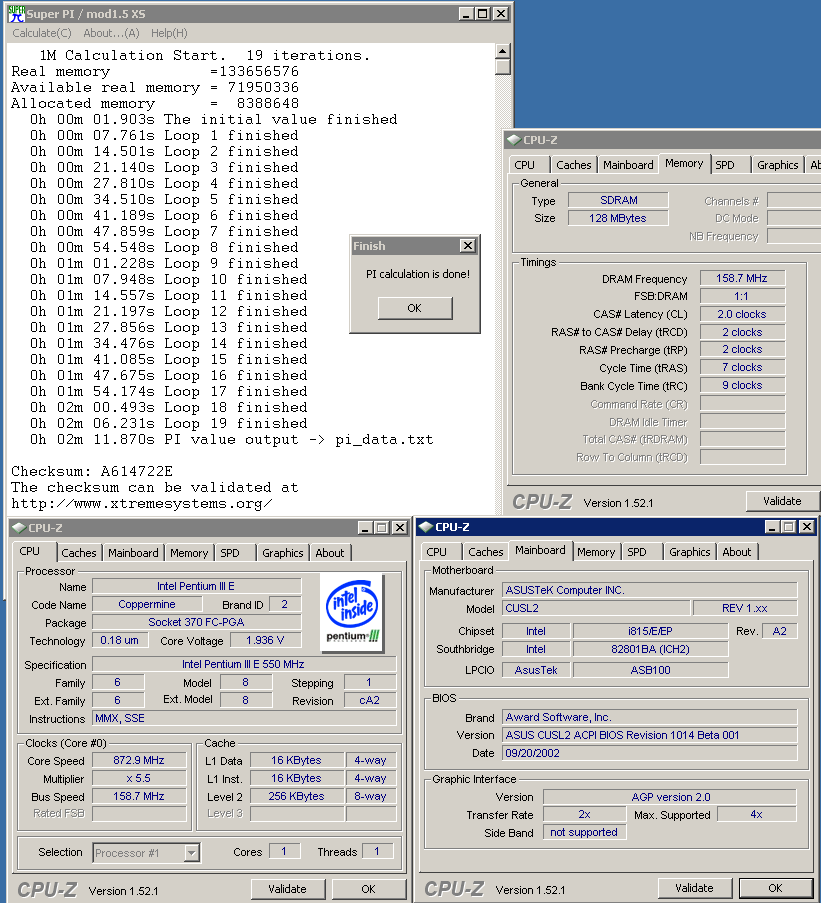Switch to SPD tab in Memory window

725,165
